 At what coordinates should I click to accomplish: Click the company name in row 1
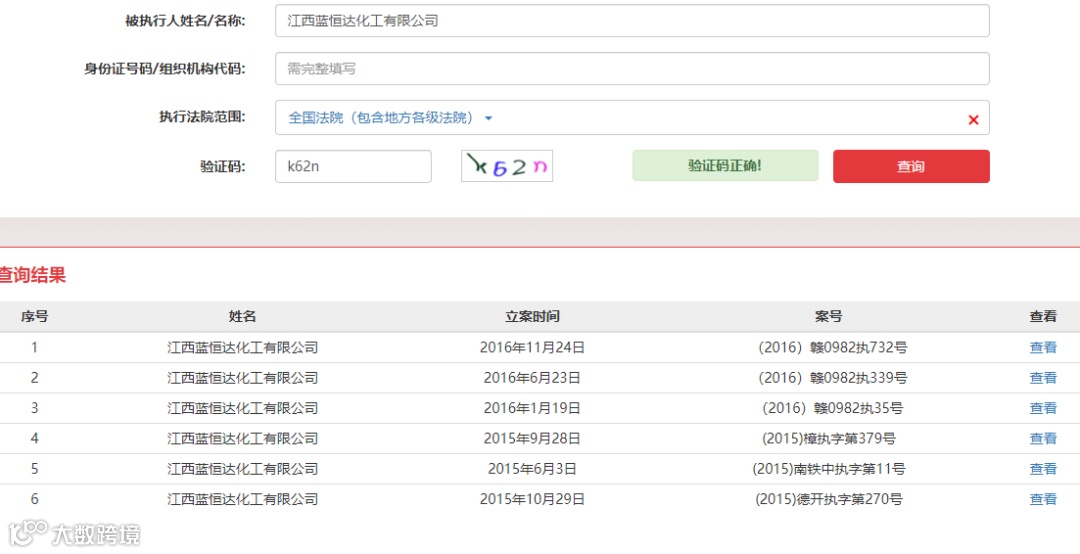[x=242, y=347]
